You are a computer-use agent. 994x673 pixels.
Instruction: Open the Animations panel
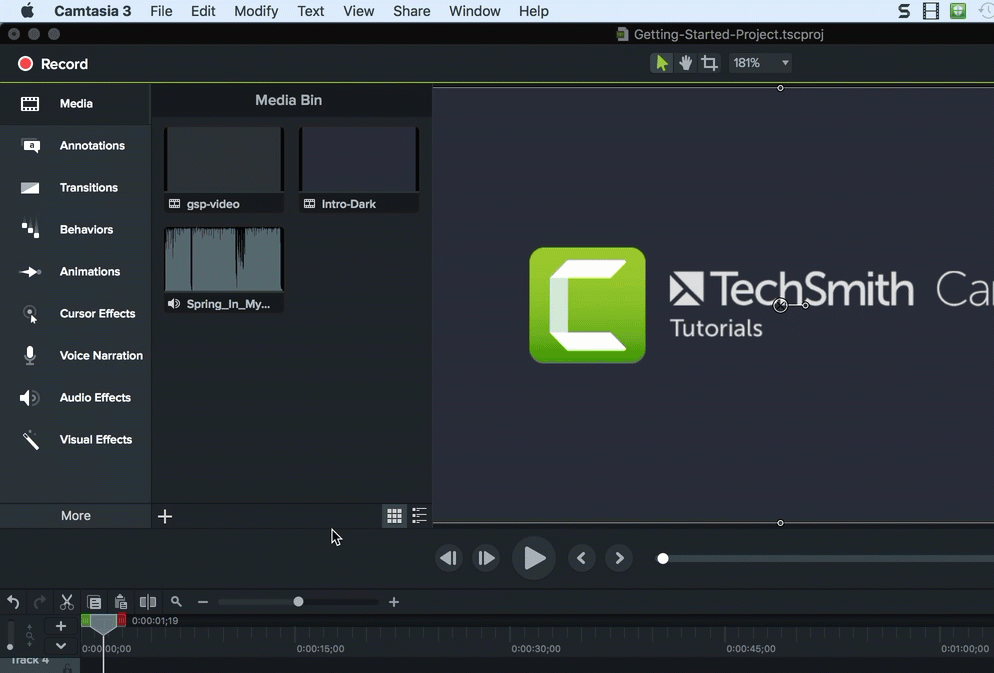[x=75, y=271]
